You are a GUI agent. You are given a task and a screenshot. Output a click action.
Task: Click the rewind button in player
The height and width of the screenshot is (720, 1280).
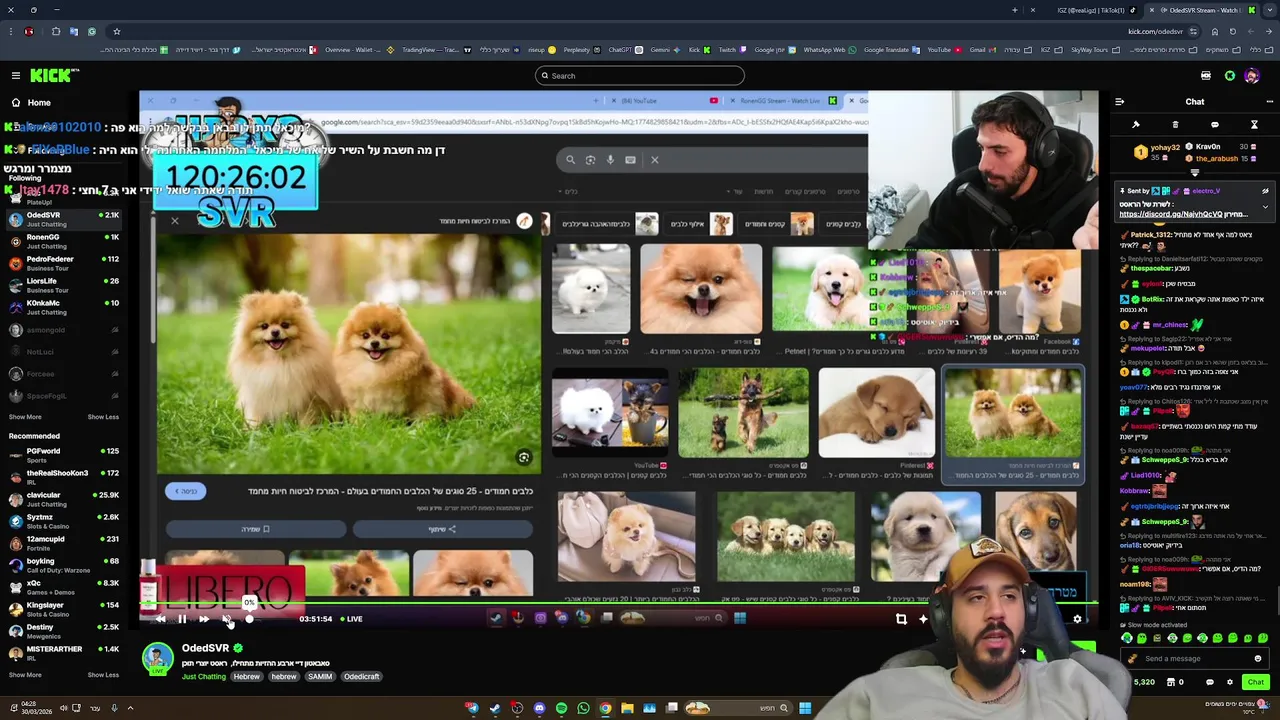pos(160,619)
